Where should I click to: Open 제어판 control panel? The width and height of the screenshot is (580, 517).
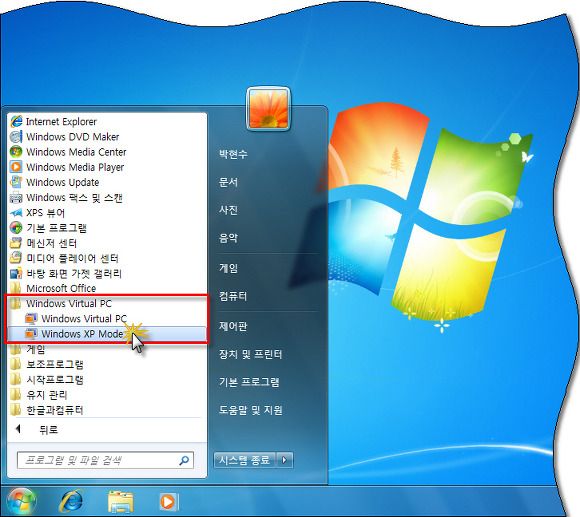(x=233, y=326)
